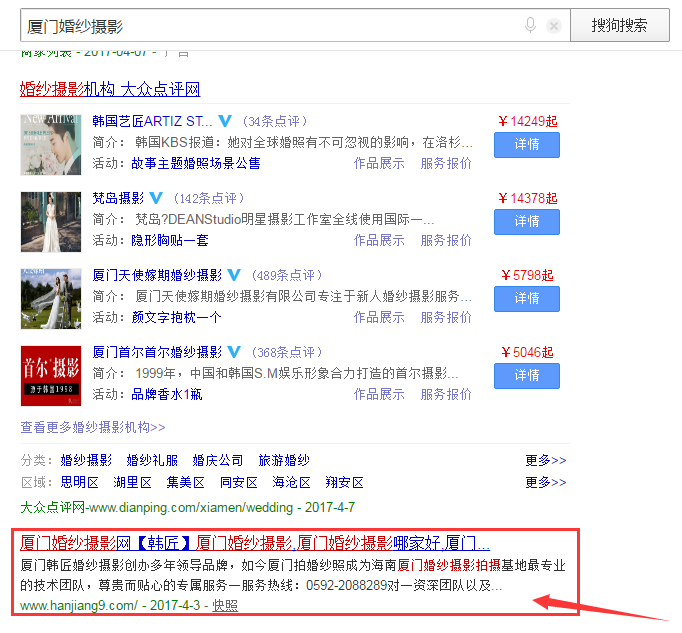Open the 首尔摄影 red logo thumbnail
The width and height of the screenshot is (682, 633).
(51, 375)
